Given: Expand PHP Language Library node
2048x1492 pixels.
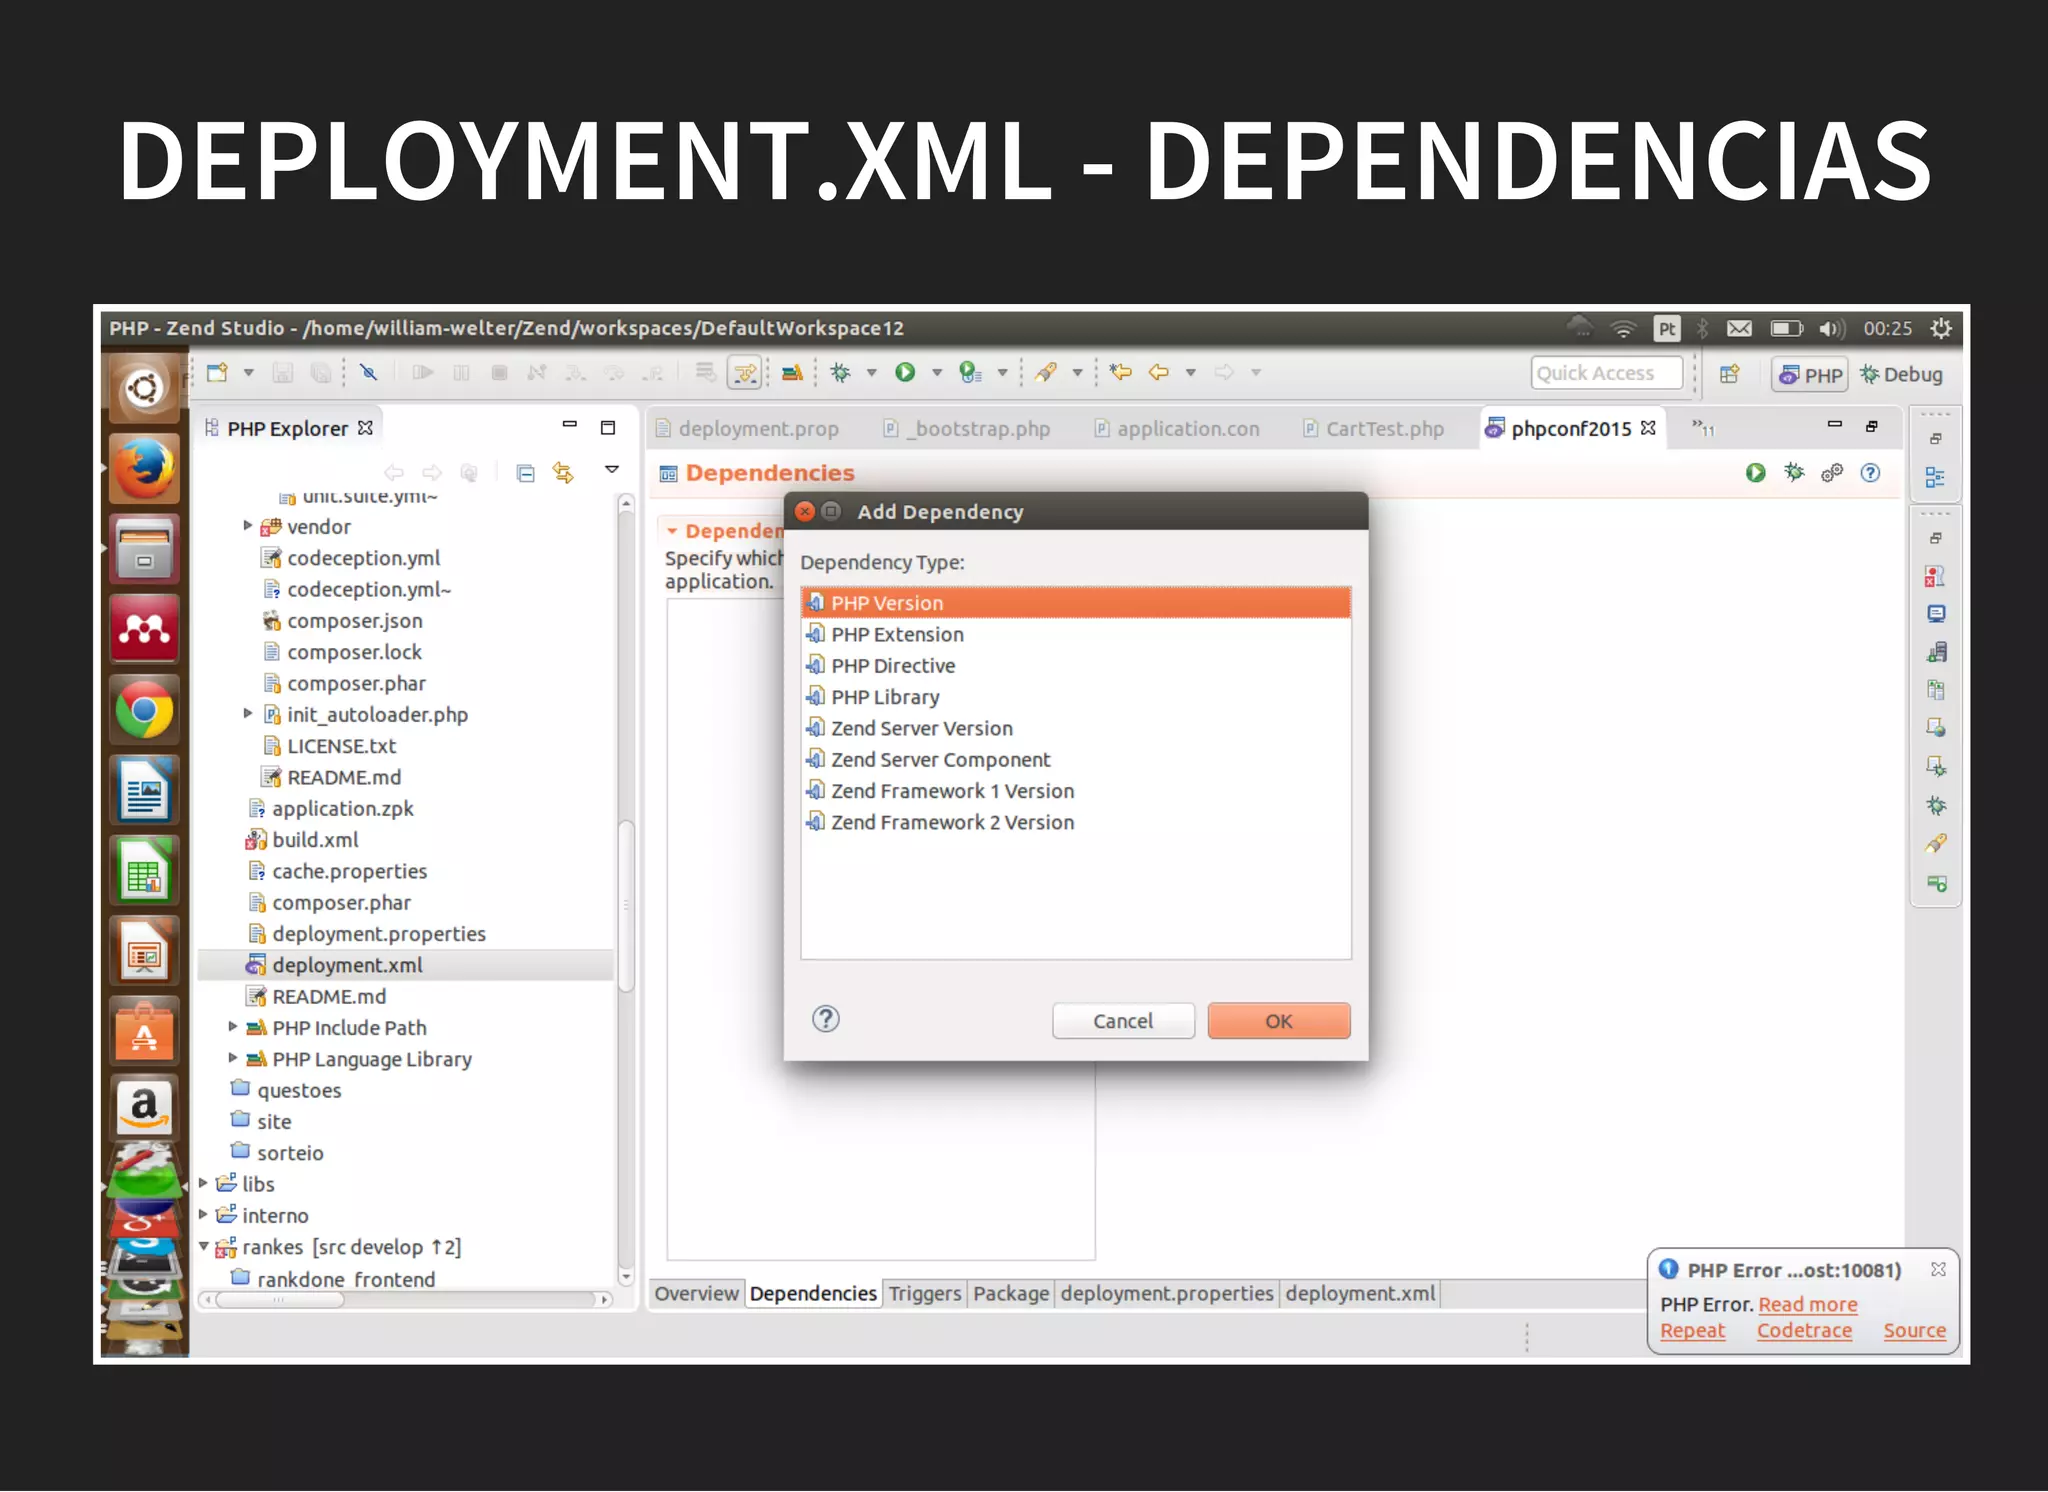Looking at the screenshot, I should click(x=233, y=1057).
